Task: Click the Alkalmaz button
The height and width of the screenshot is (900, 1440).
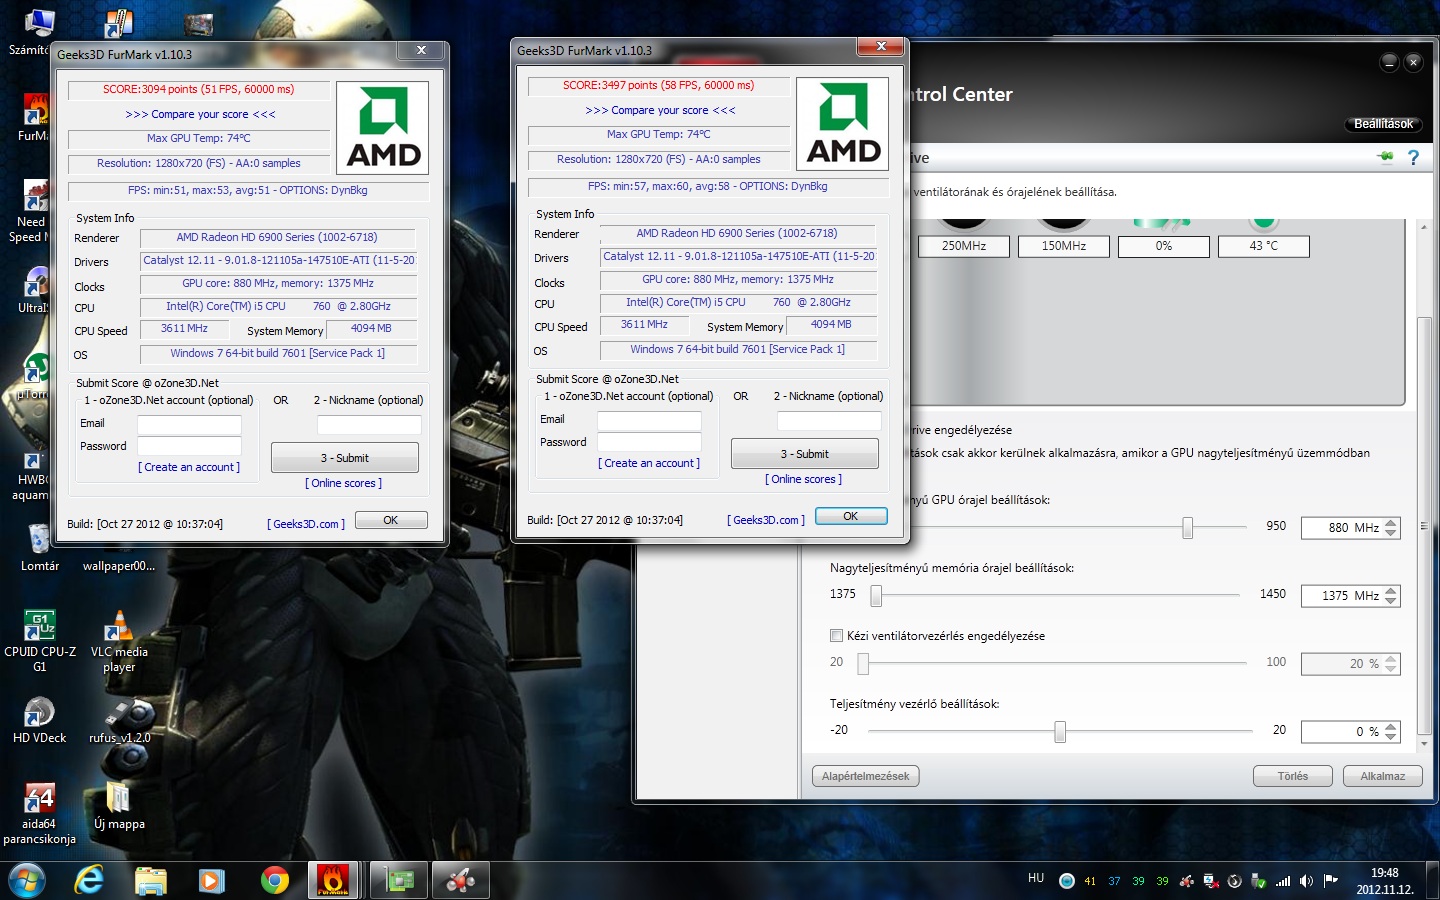Action: (1383, 776)
